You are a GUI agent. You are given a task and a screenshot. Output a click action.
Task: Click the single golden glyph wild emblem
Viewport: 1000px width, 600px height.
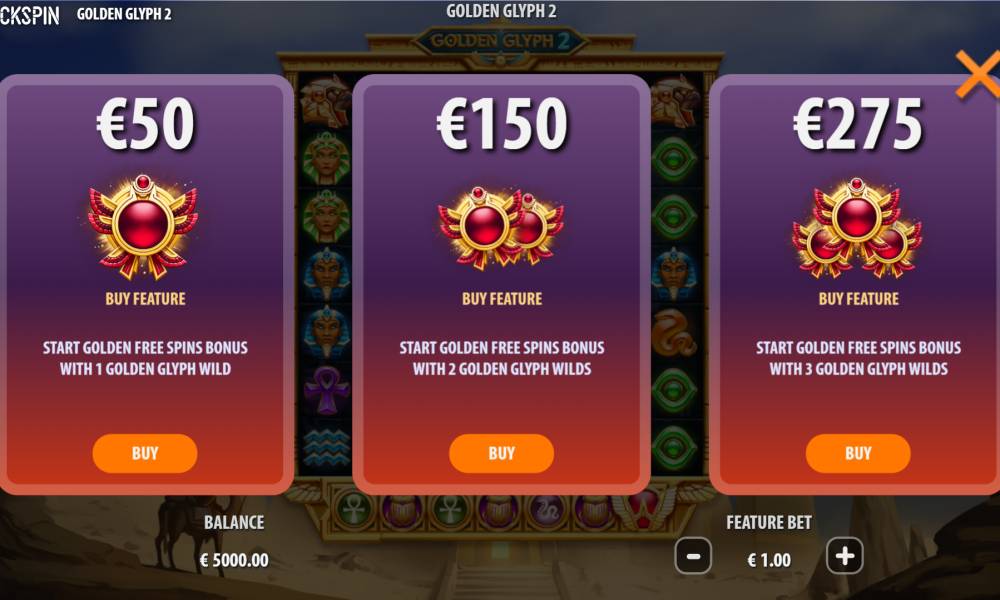pyautogui.click(x=143, y=227)
